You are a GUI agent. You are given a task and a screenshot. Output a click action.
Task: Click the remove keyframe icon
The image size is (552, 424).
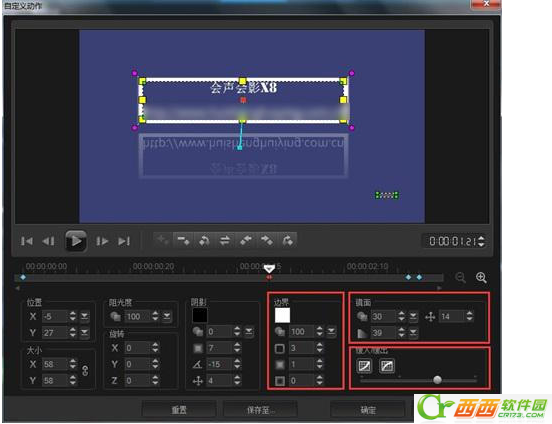(x=183, y=241)
